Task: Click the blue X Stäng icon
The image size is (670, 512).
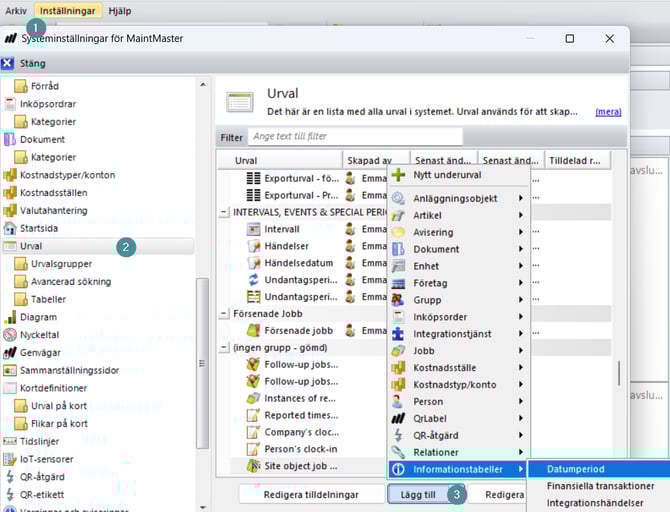Action: pos(8,62)
